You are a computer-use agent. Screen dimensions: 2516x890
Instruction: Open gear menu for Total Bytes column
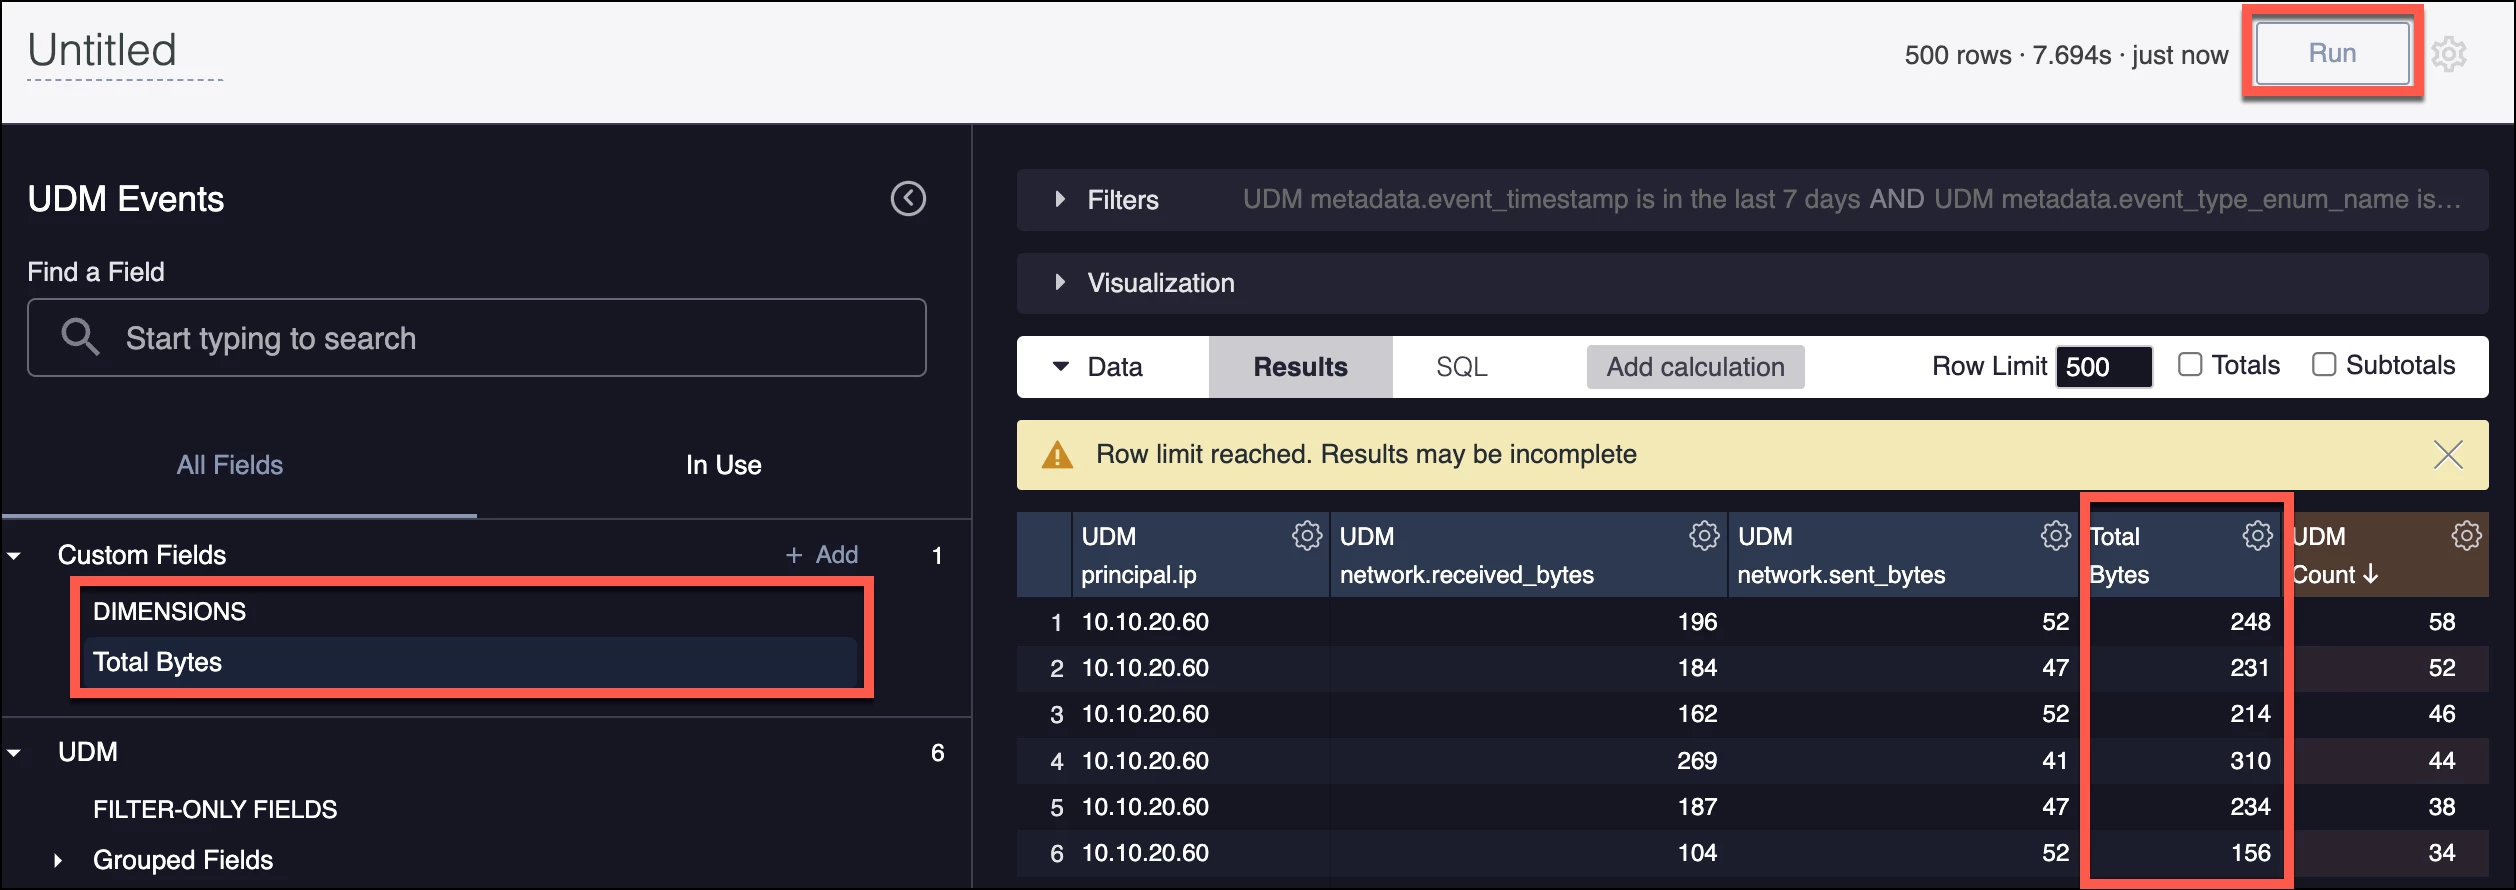(2257, 536)
